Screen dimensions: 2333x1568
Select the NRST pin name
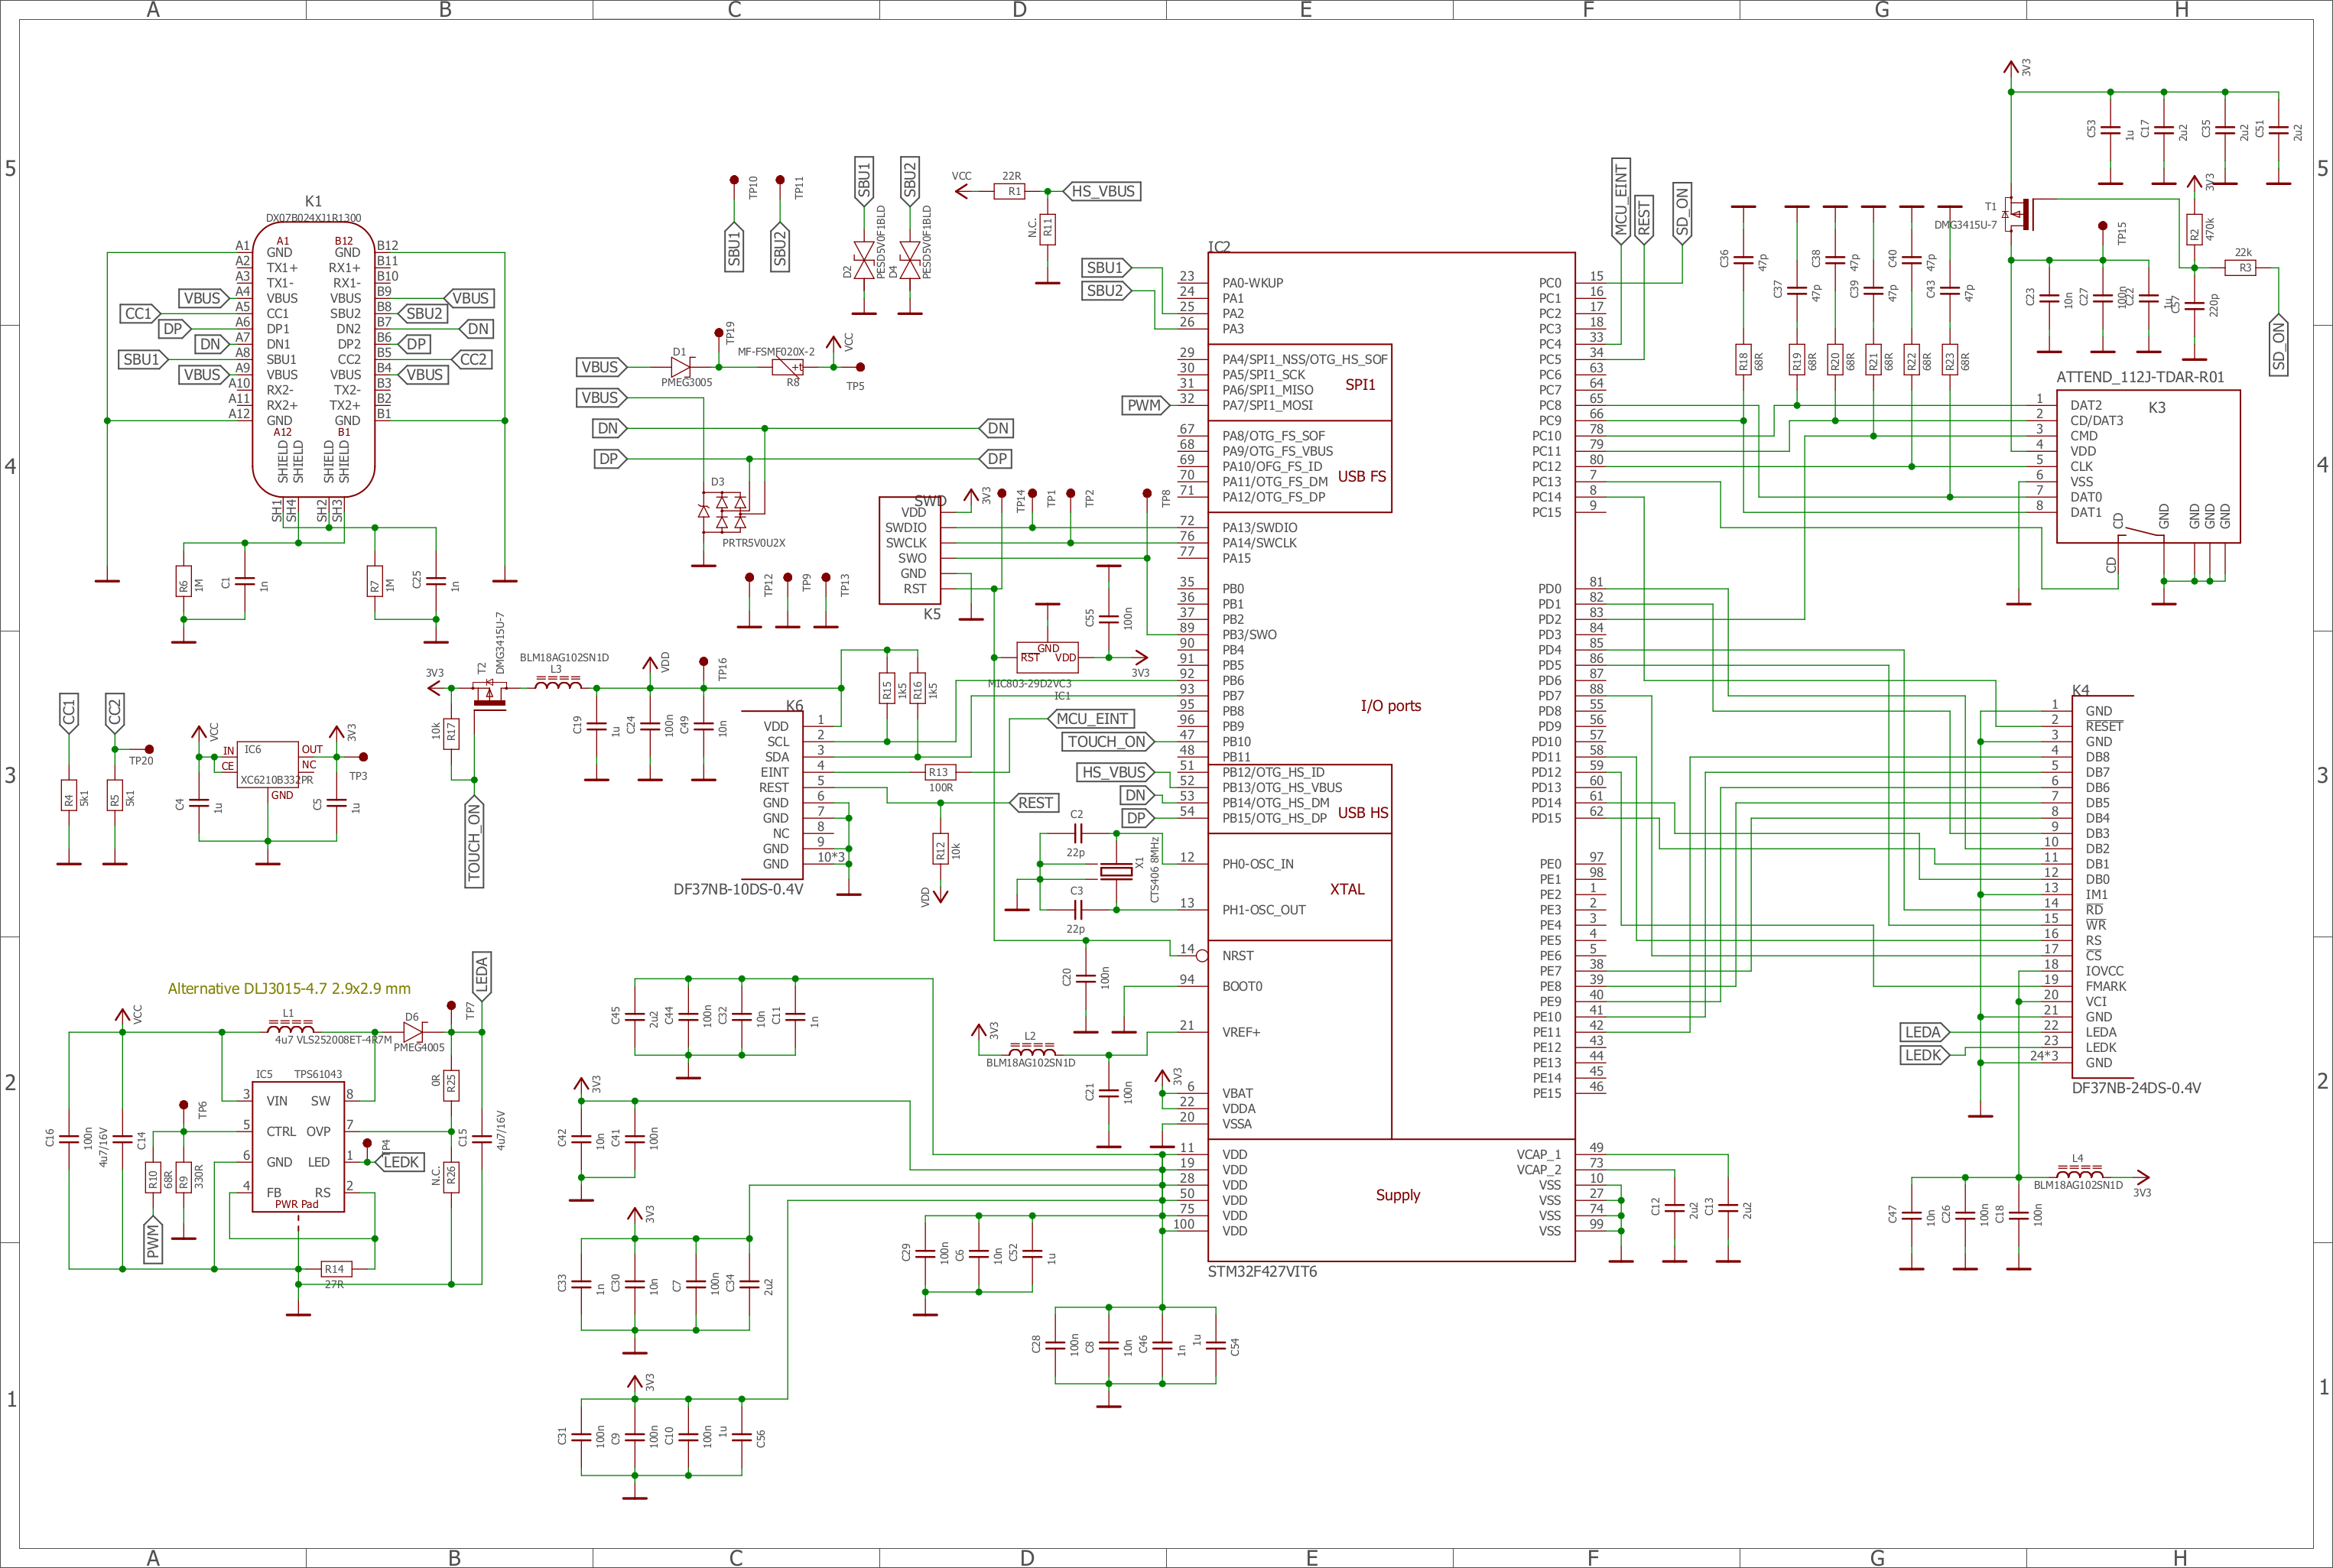pos(1238,956)
